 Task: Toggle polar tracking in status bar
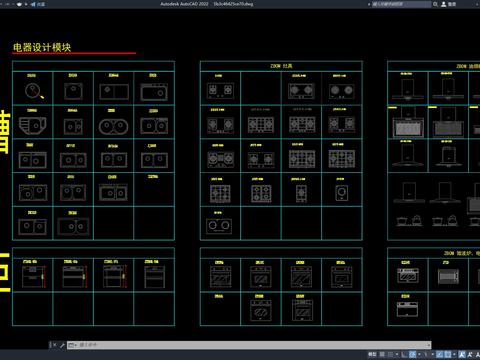[412, 354]
